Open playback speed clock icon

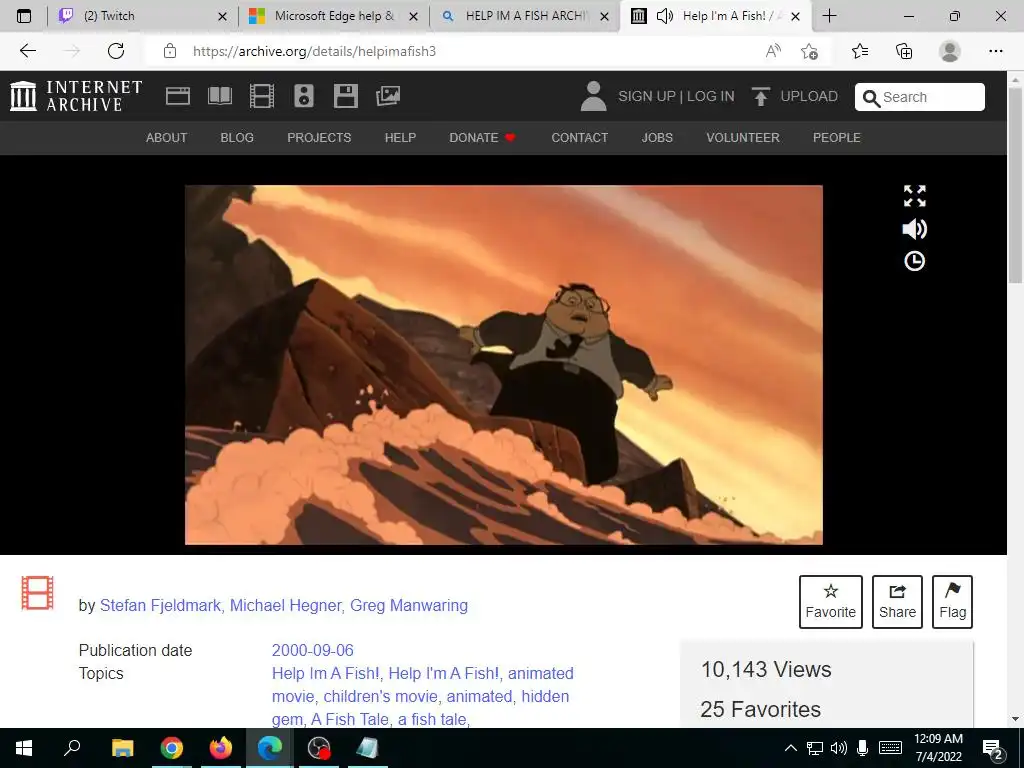(914, 261)
